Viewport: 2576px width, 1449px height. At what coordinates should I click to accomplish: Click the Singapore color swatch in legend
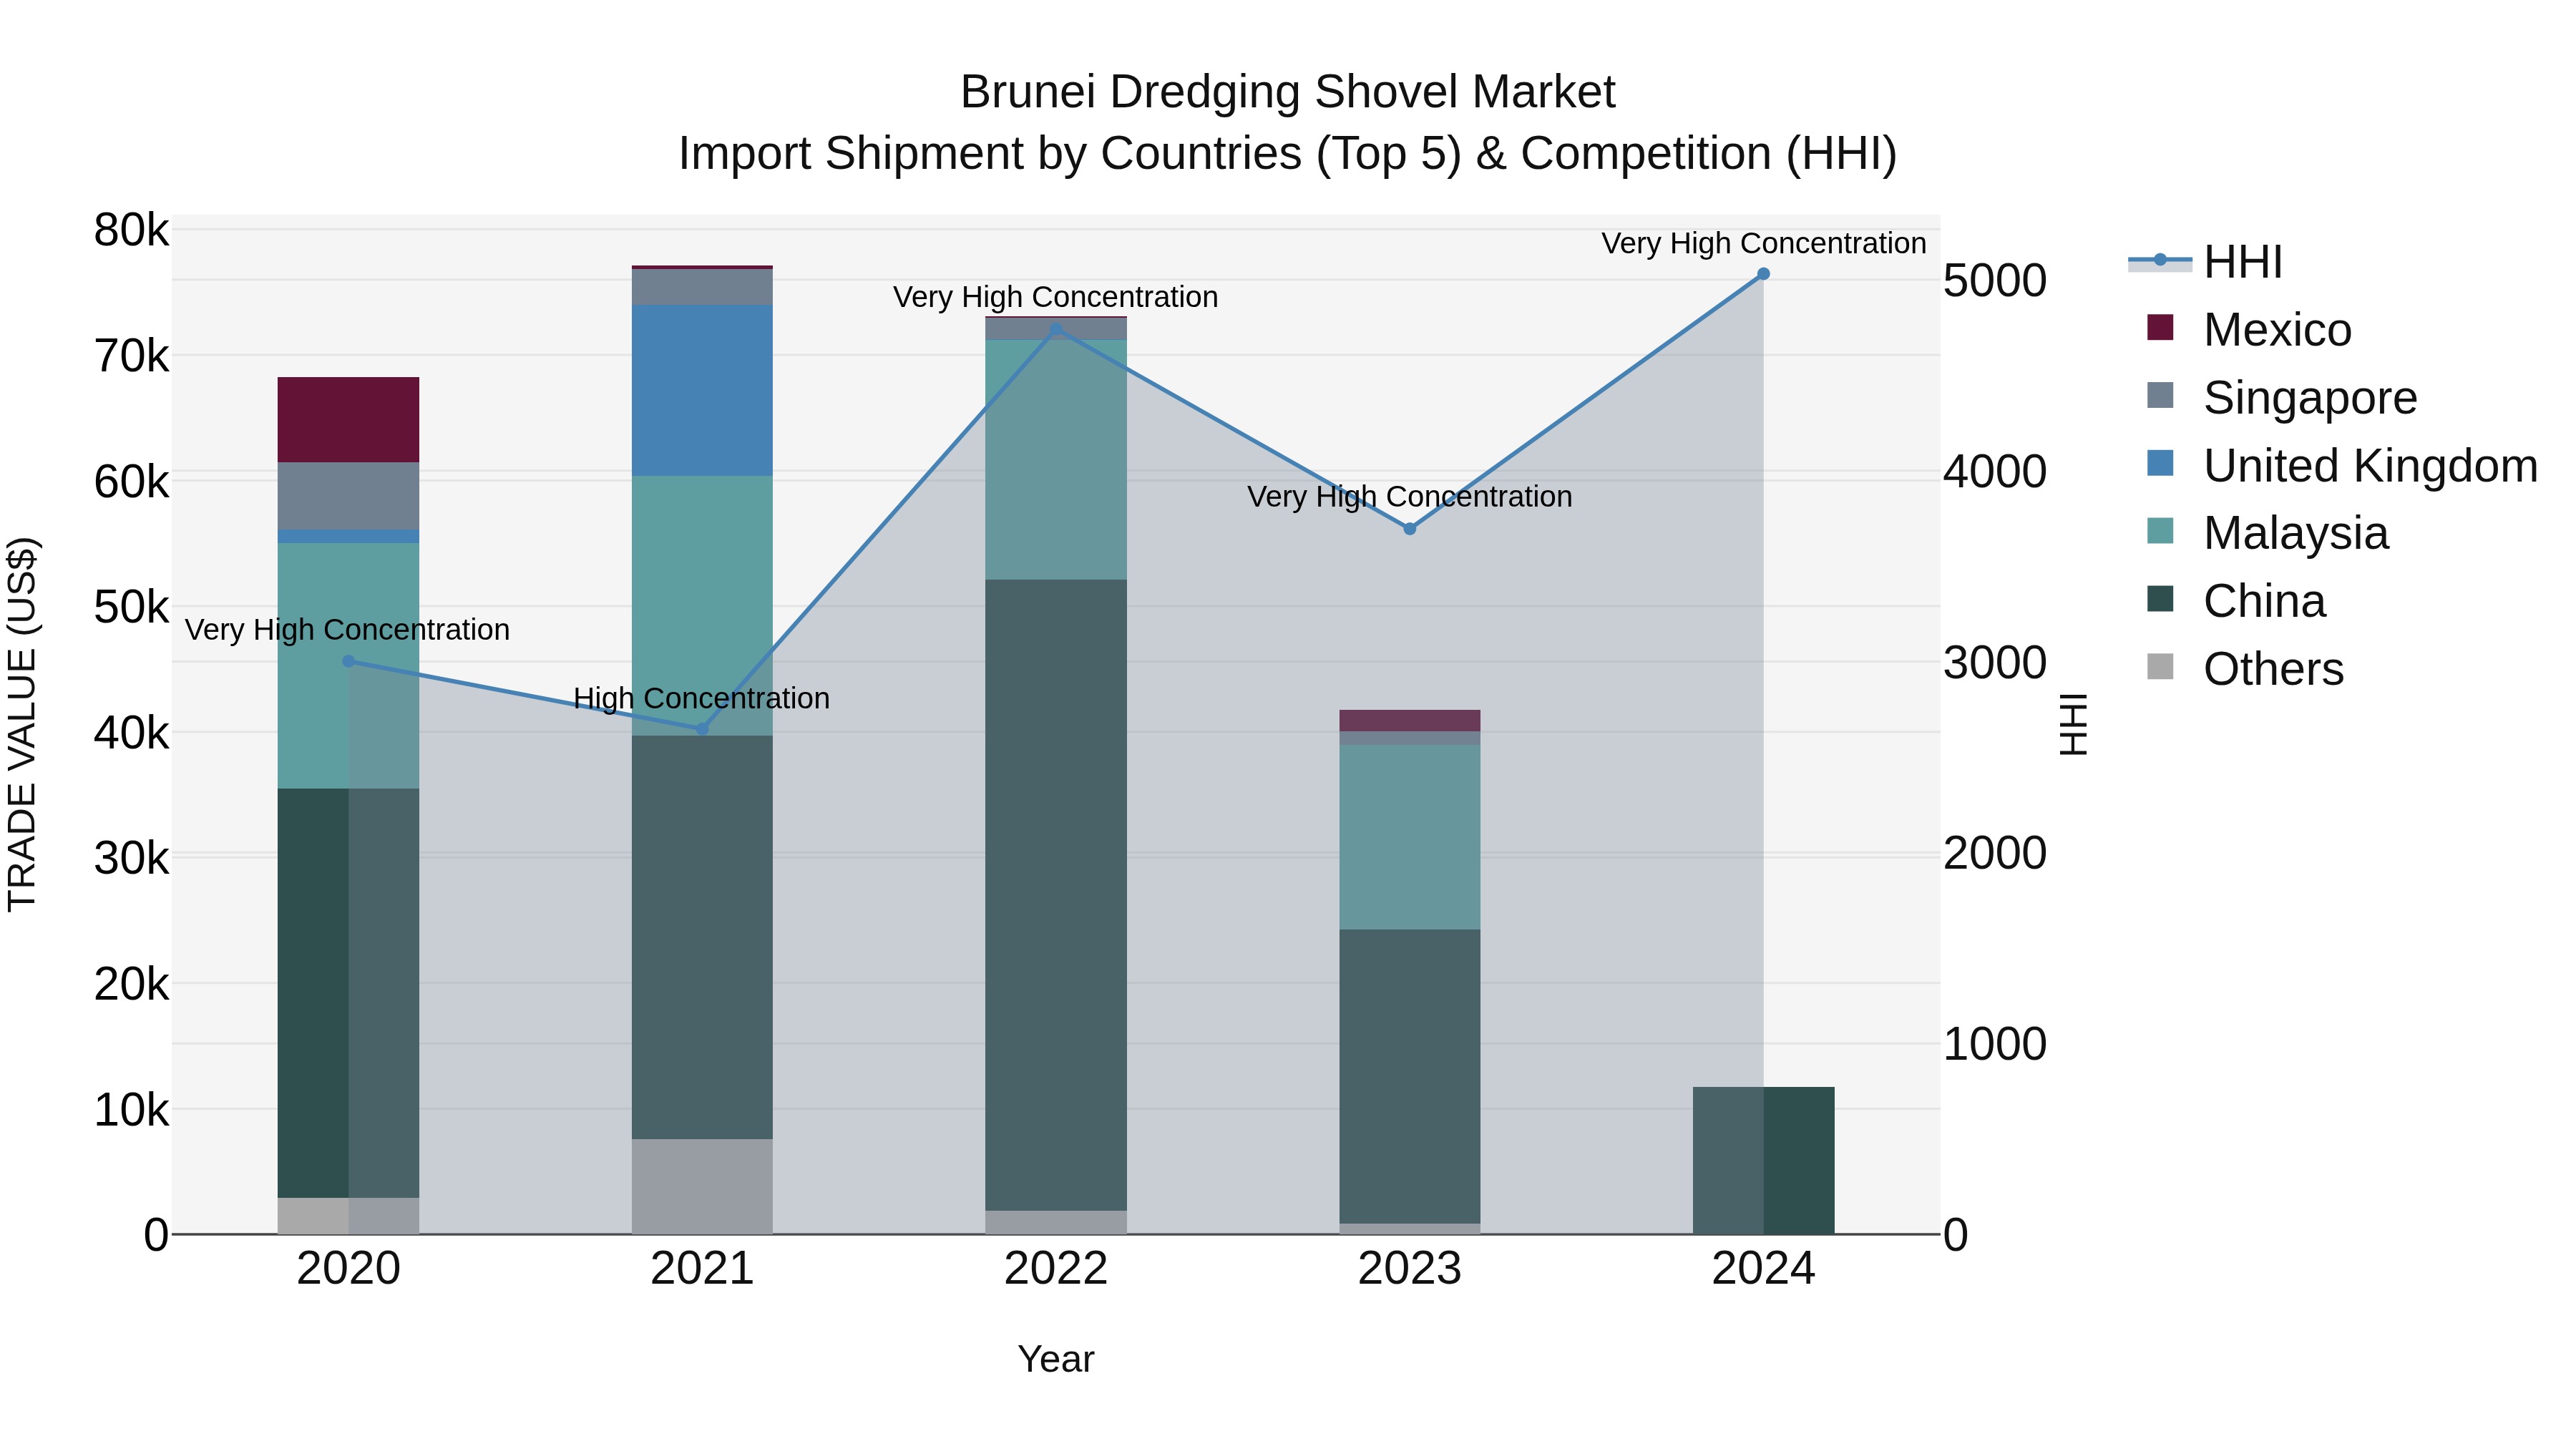2160,395
